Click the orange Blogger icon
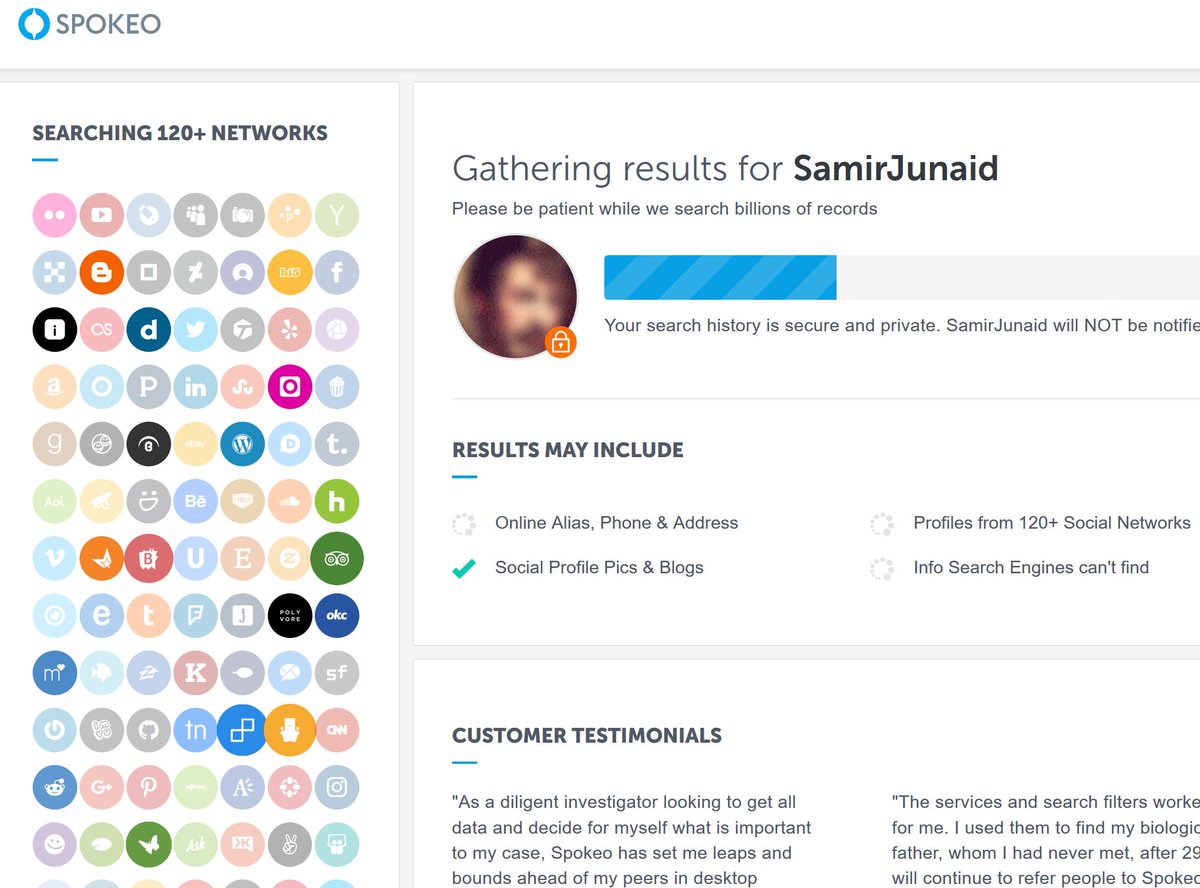 coord(101,272)
